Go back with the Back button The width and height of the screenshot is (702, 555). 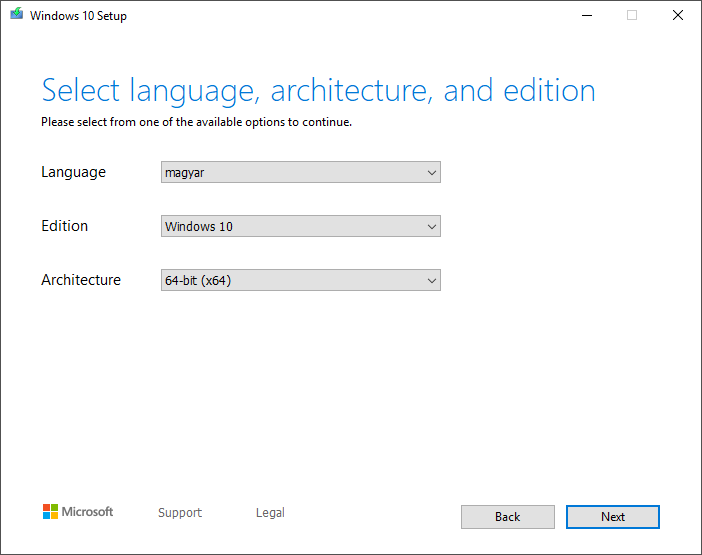pos(507,517)
